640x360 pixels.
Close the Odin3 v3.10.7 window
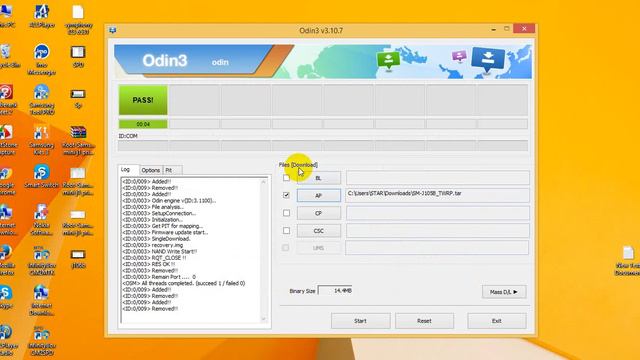click(x=524, y=29)
